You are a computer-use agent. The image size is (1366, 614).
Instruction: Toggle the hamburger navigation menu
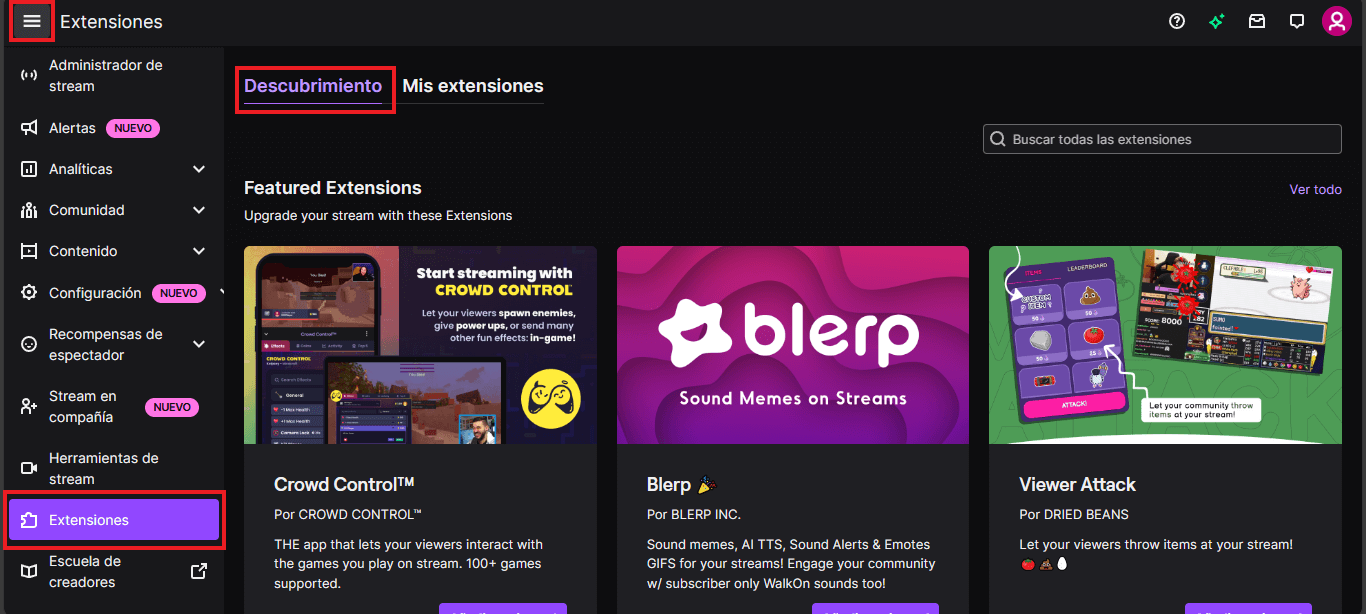[x=32, y=21]
